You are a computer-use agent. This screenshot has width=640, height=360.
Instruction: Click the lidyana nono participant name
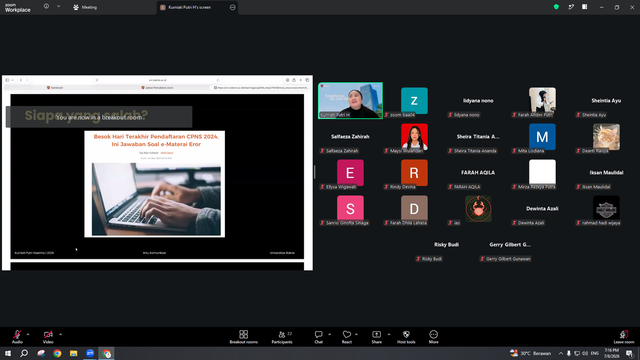[478, 100]
